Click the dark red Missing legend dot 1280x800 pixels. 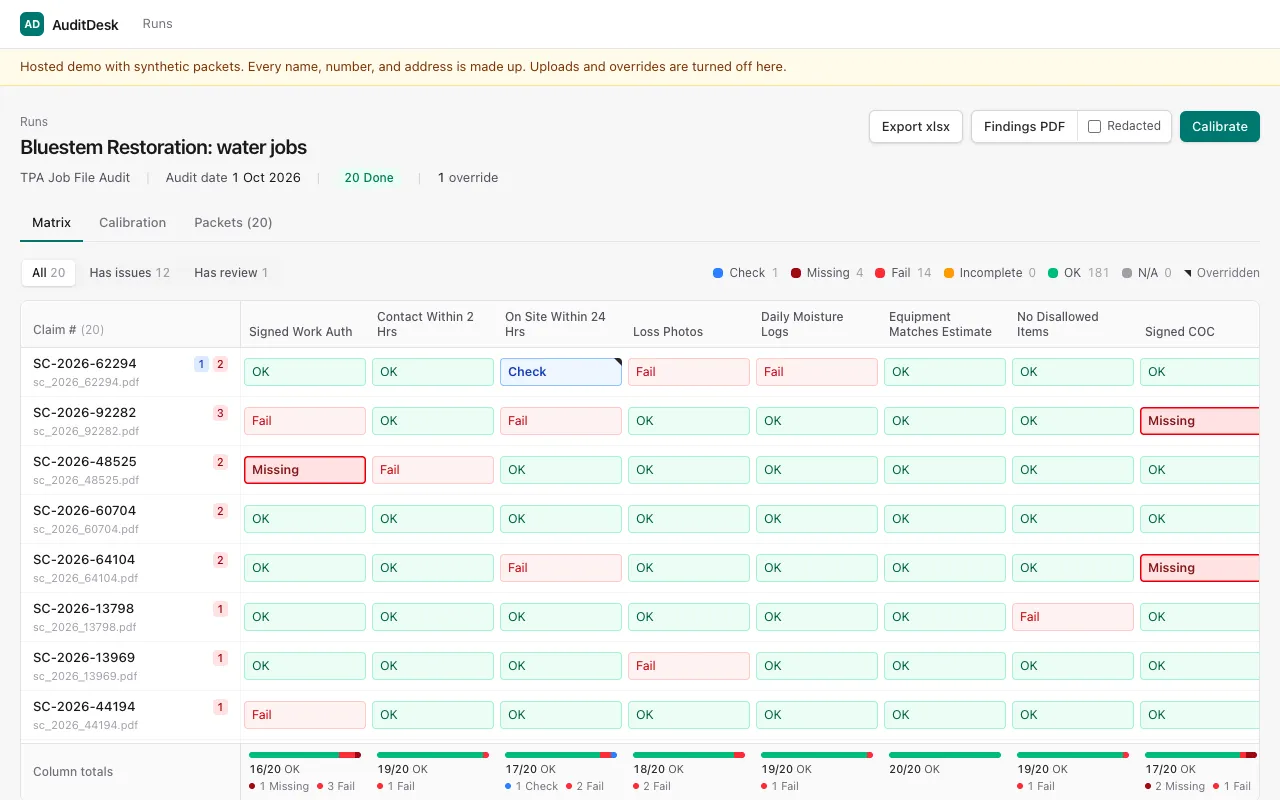[x=796, y=273]
